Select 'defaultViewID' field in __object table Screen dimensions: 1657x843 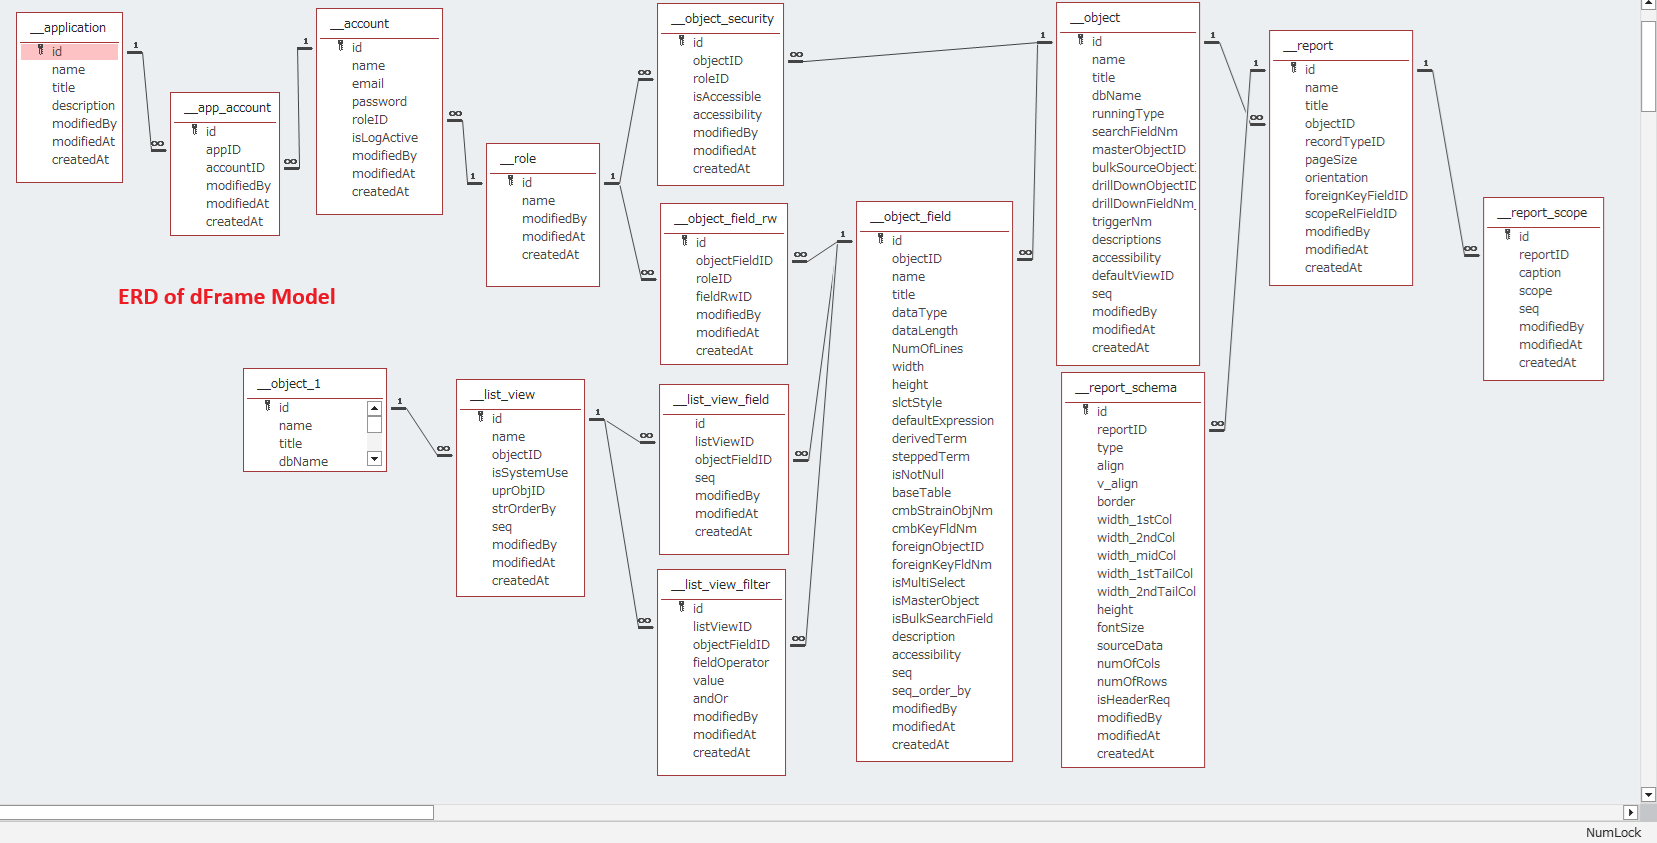click(x=1133, y=275)
